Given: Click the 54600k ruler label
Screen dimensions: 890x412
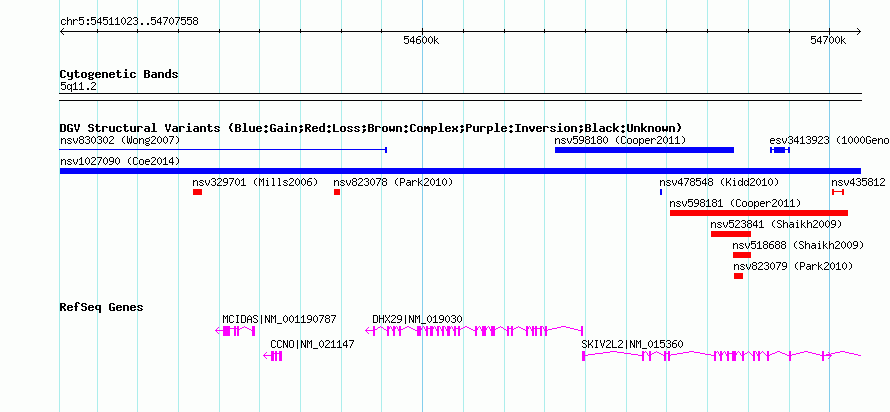Looking at the screenshot, I should pos(421,41).
